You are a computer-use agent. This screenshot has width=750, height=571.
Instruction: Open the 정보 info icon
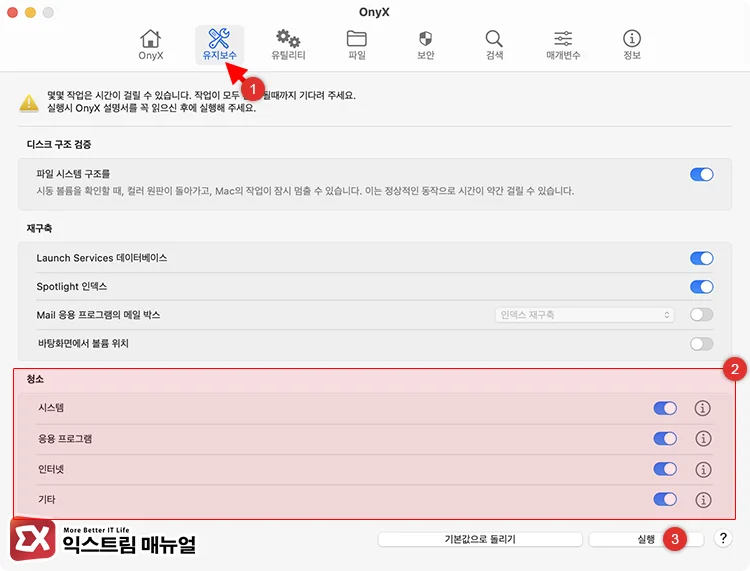(x=632, y=40)
